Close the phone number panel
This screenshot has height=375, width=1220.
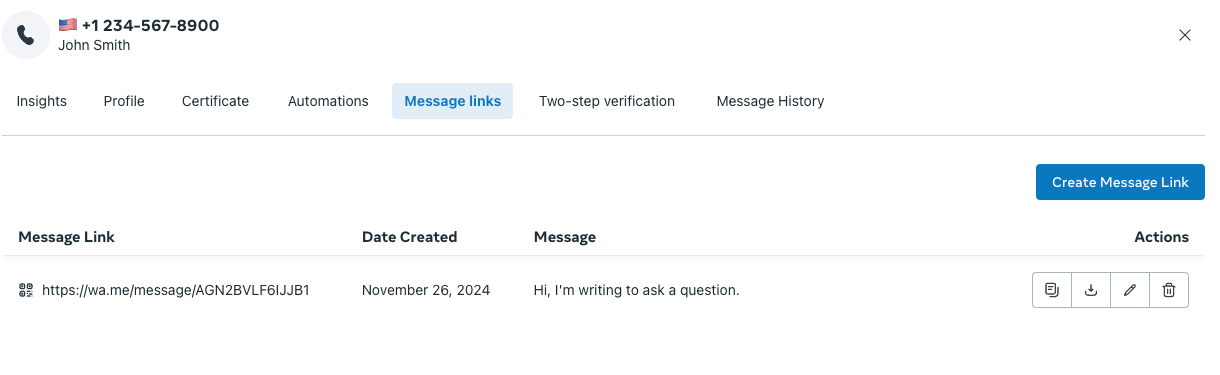[x=1185, y=35]
